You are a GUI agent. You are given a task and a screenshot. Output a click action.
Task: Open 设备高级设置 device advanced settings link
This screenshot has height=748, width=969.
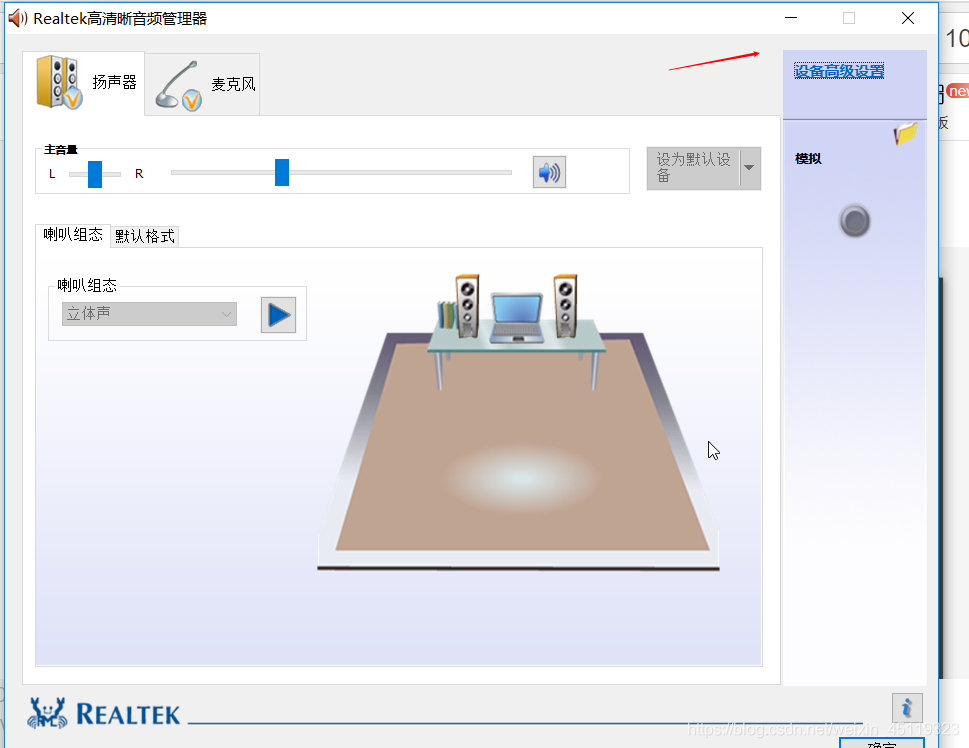pyautogui.click(x=839, y=71)
